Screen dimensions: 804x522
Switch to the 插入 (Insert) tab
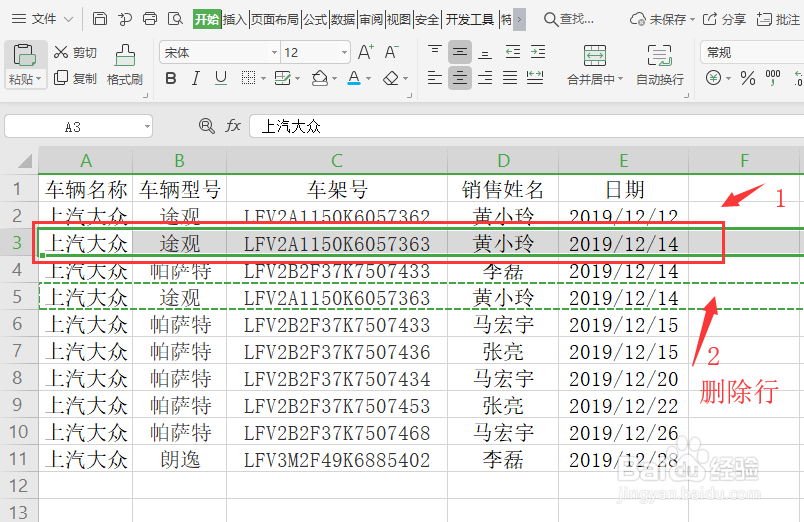[235, 19]
